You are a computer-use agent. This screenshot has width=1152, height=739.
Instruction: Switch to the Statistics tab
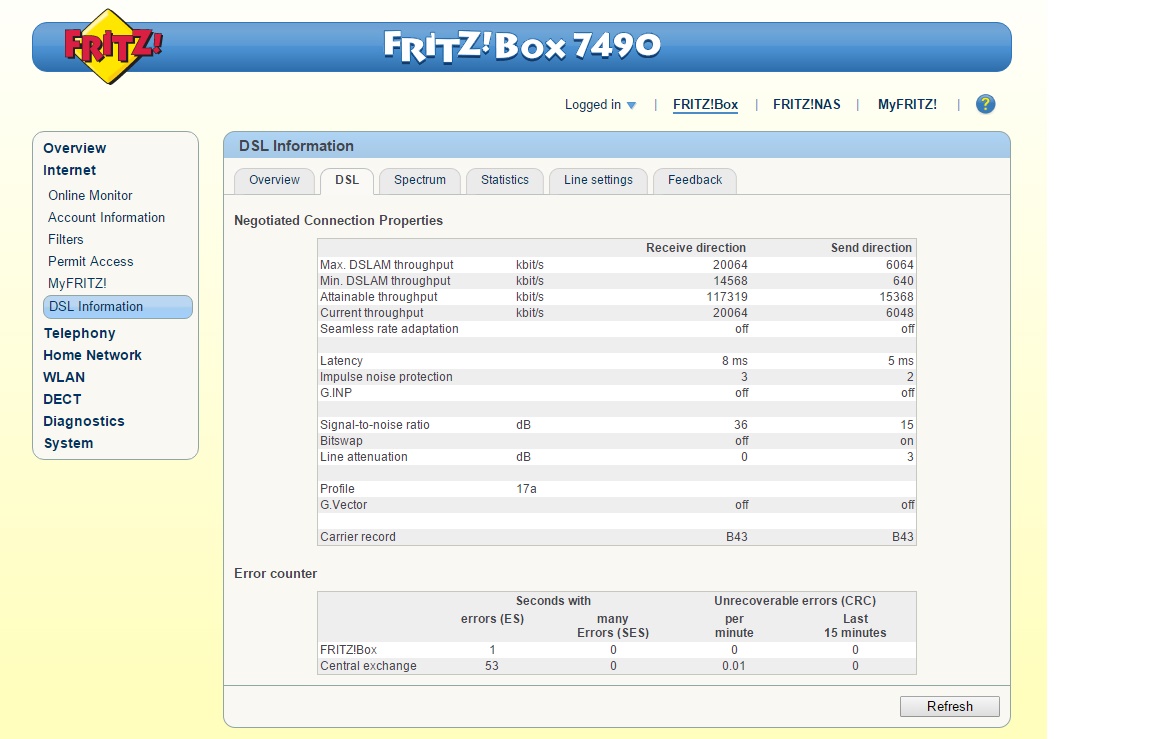504,180
